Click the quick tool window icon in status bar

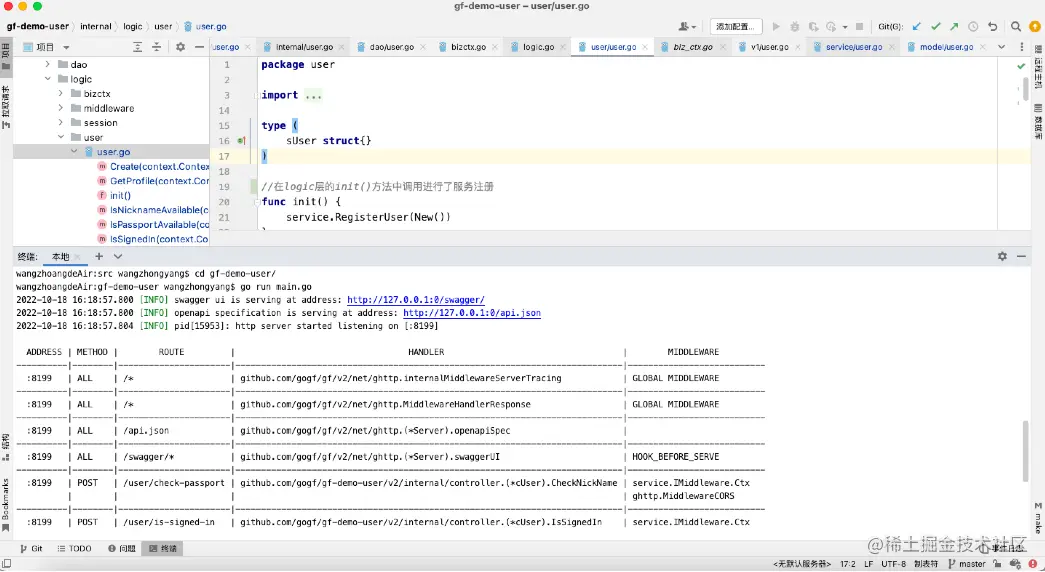tap(7, 564)
